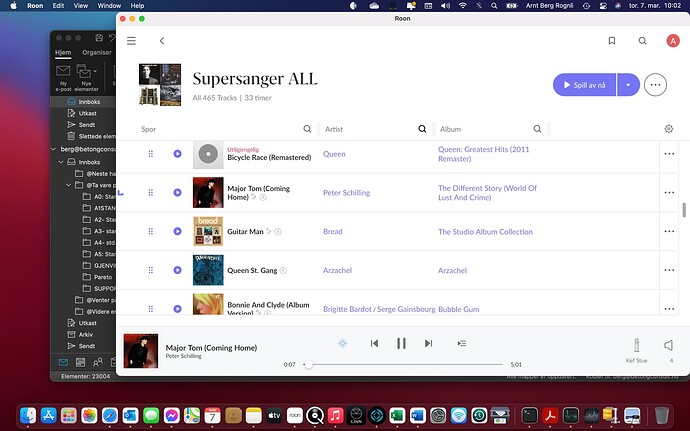Open the volume speaker control
The height and width of the screenshot is (431, 690).
coord(668,345)
